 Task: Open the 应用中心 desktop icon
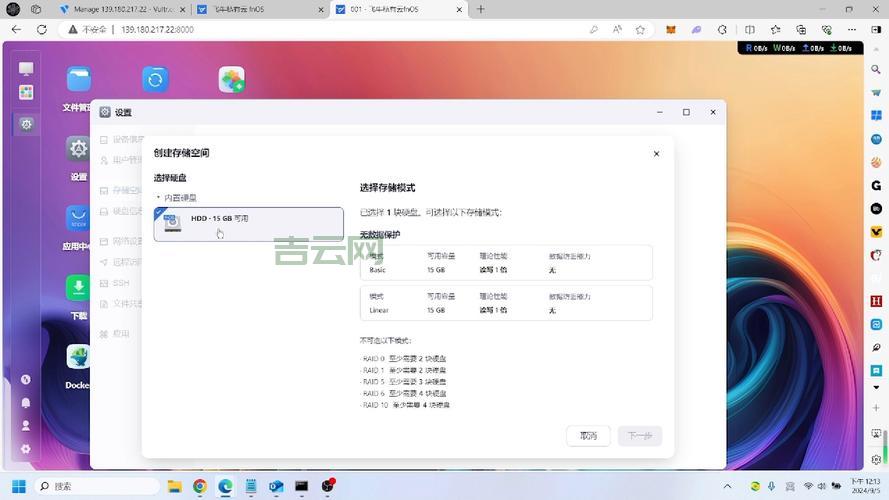point(78,218)
